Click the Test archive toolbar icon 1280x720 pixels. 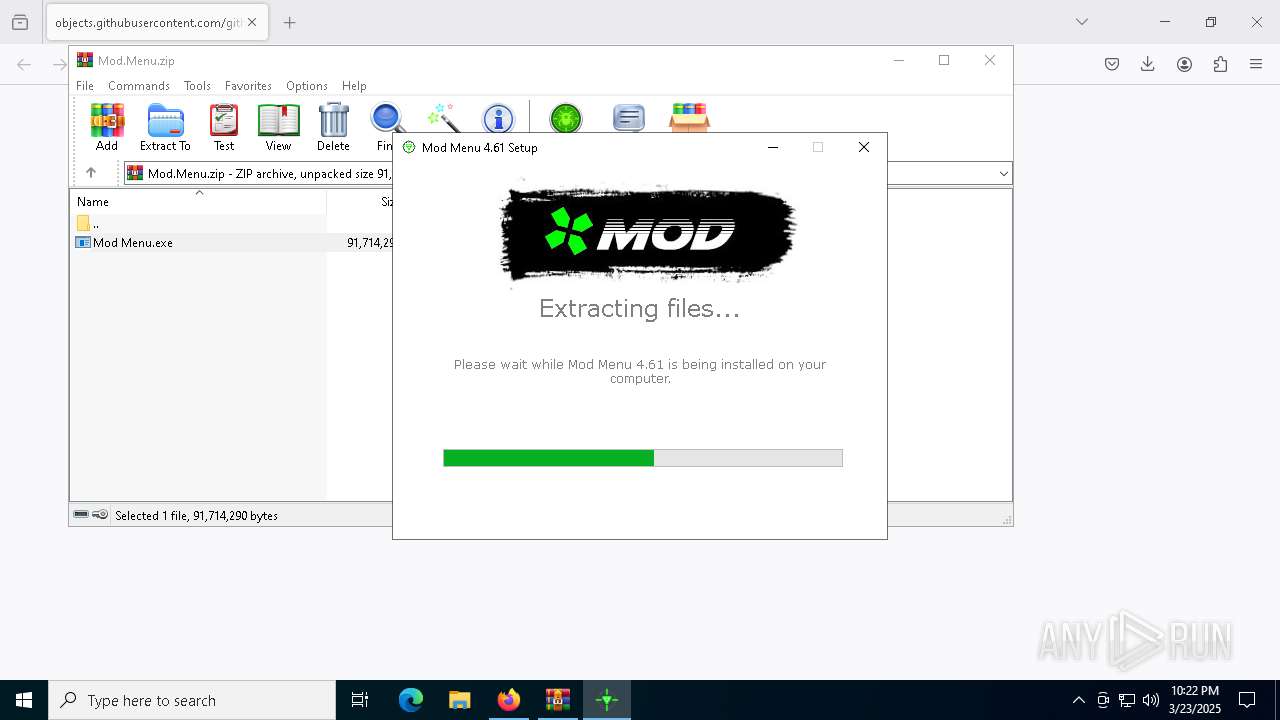[x=224, y=127]
